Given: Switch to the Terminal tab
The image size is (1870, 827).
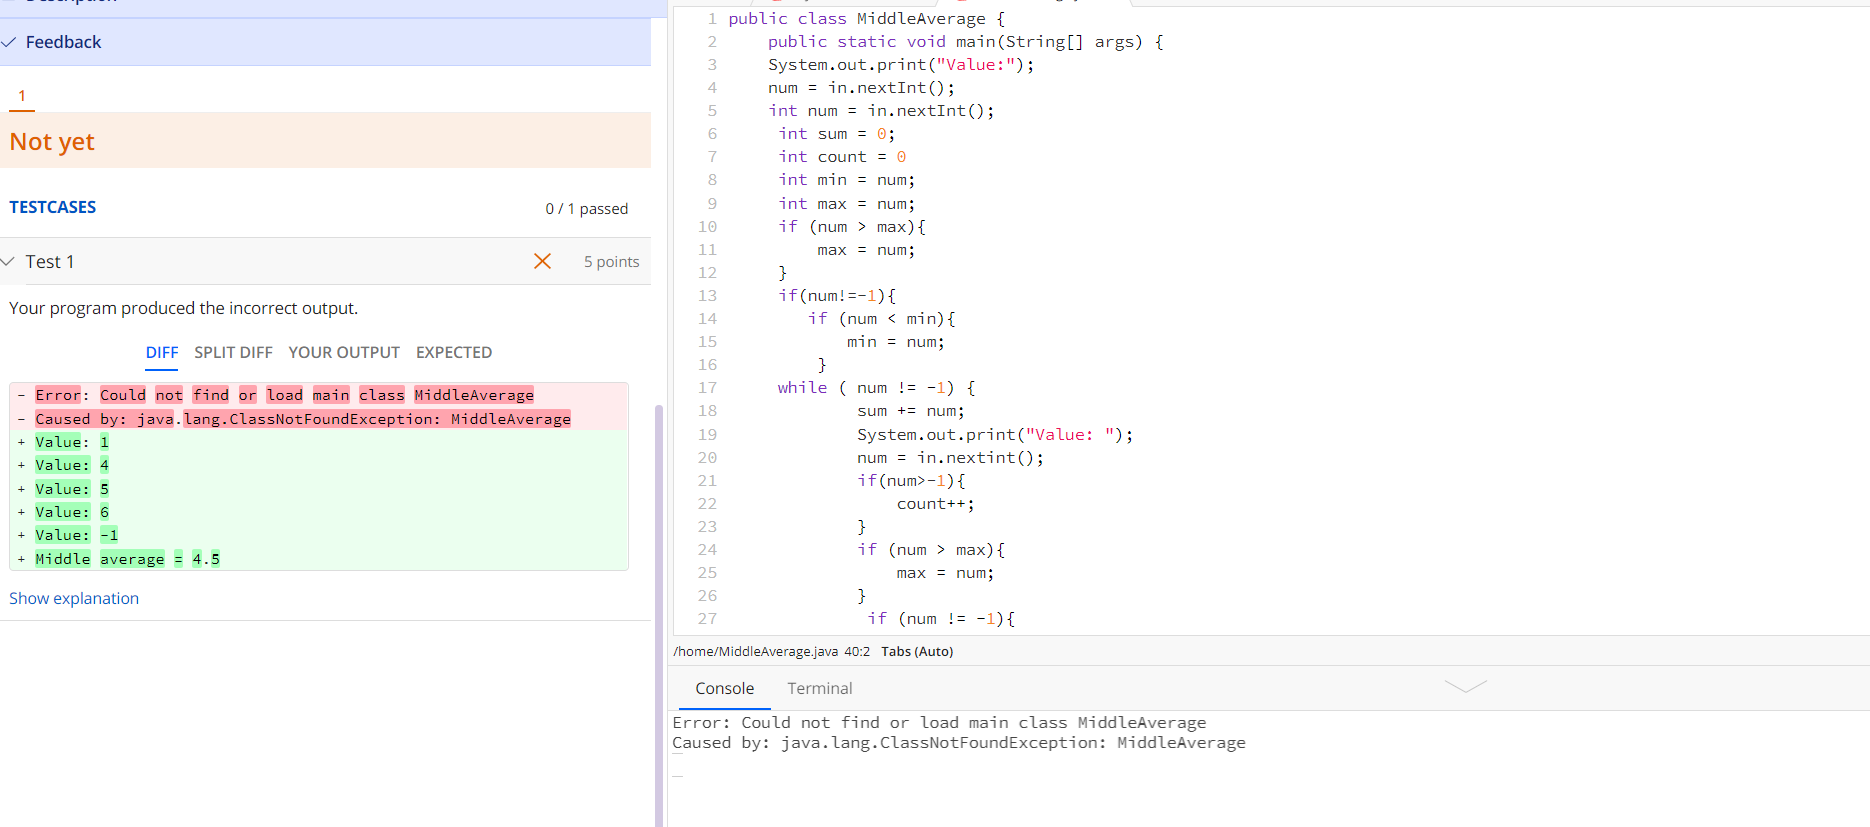Looking at the screenshot, I should tap(819, 688).
